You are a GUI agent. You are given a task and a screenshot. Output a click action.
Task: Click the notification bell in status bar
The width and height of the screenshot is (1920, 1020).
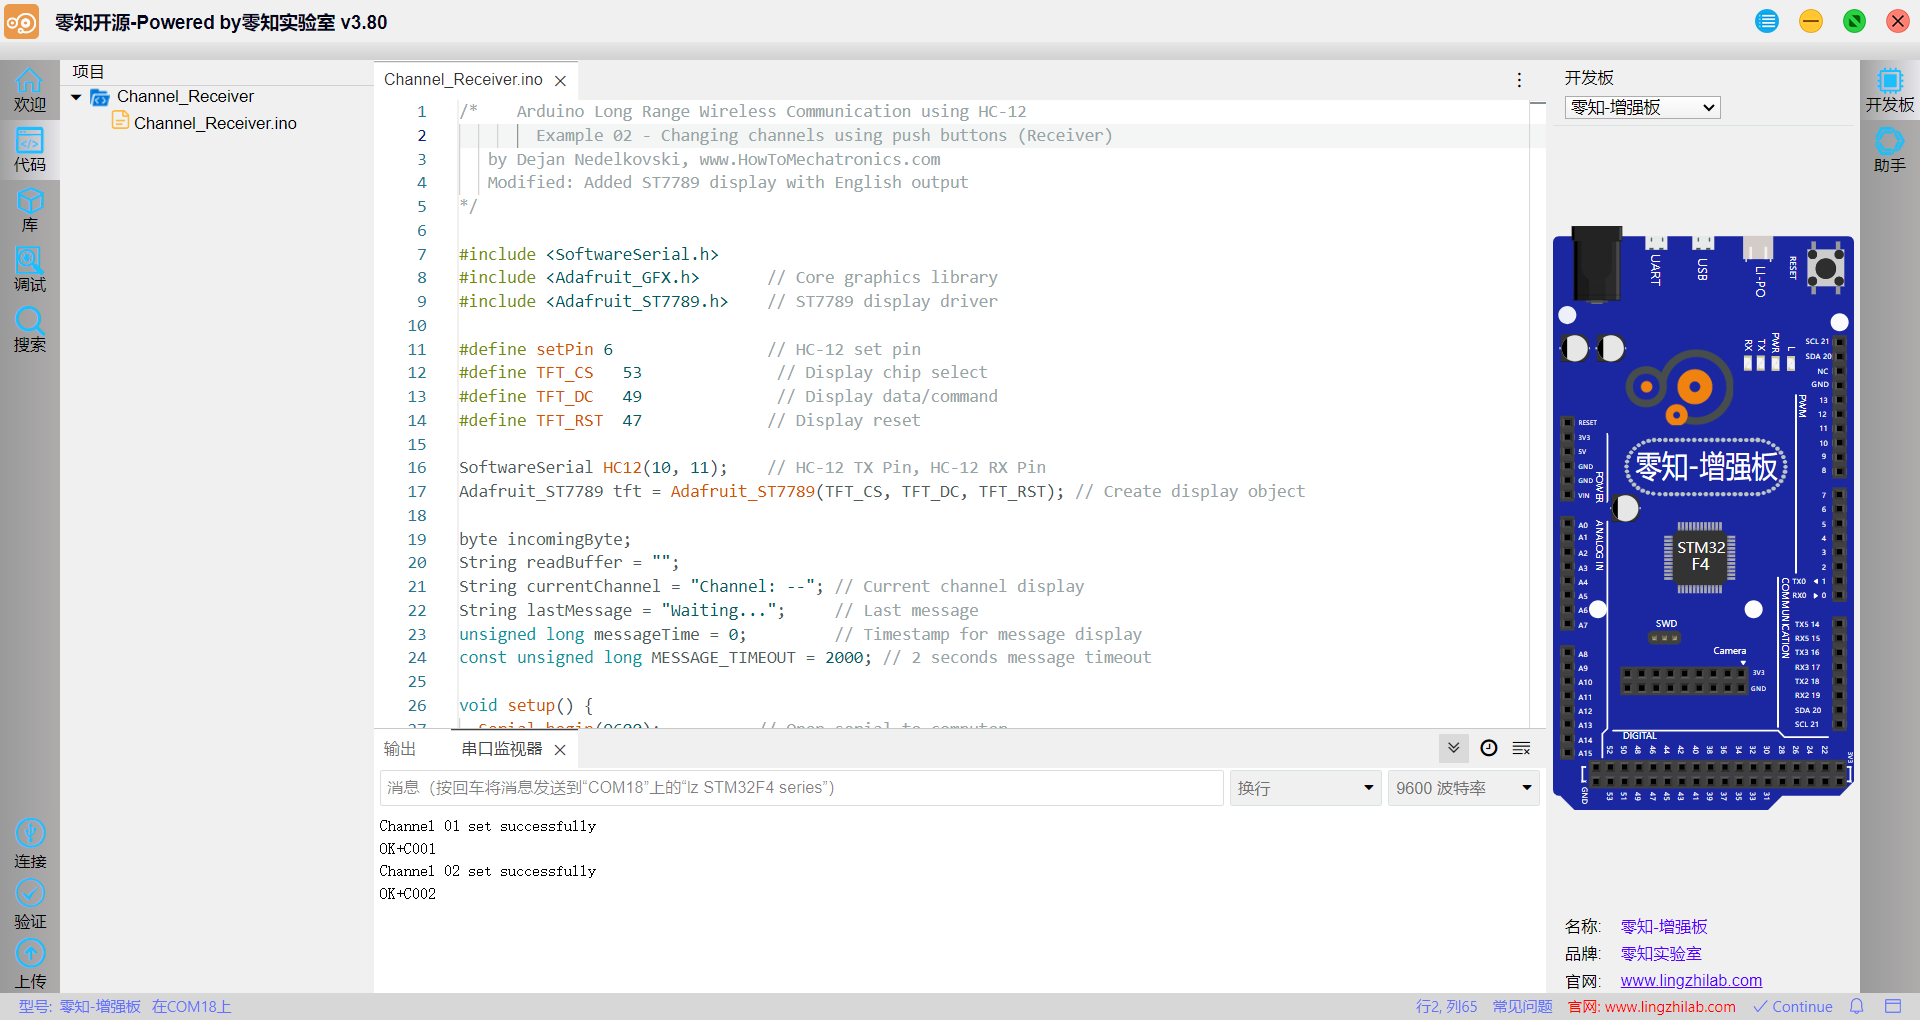tap(1857, 1006)
